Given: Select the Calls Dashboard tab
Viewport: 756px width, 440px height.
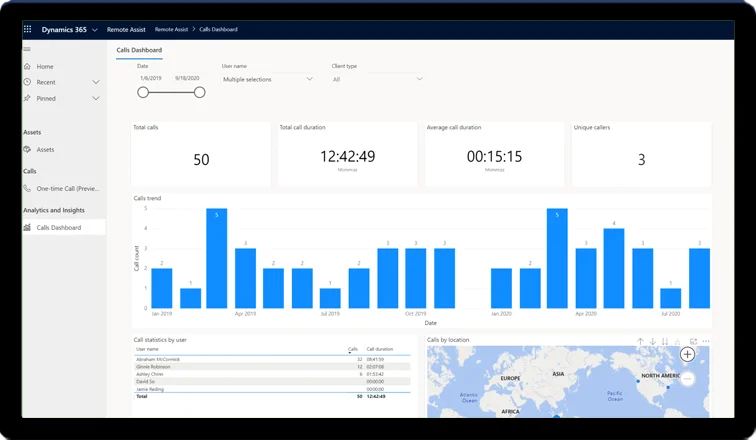Looking at the screenshot, I should pyautogui.click(x=140, y=49).
